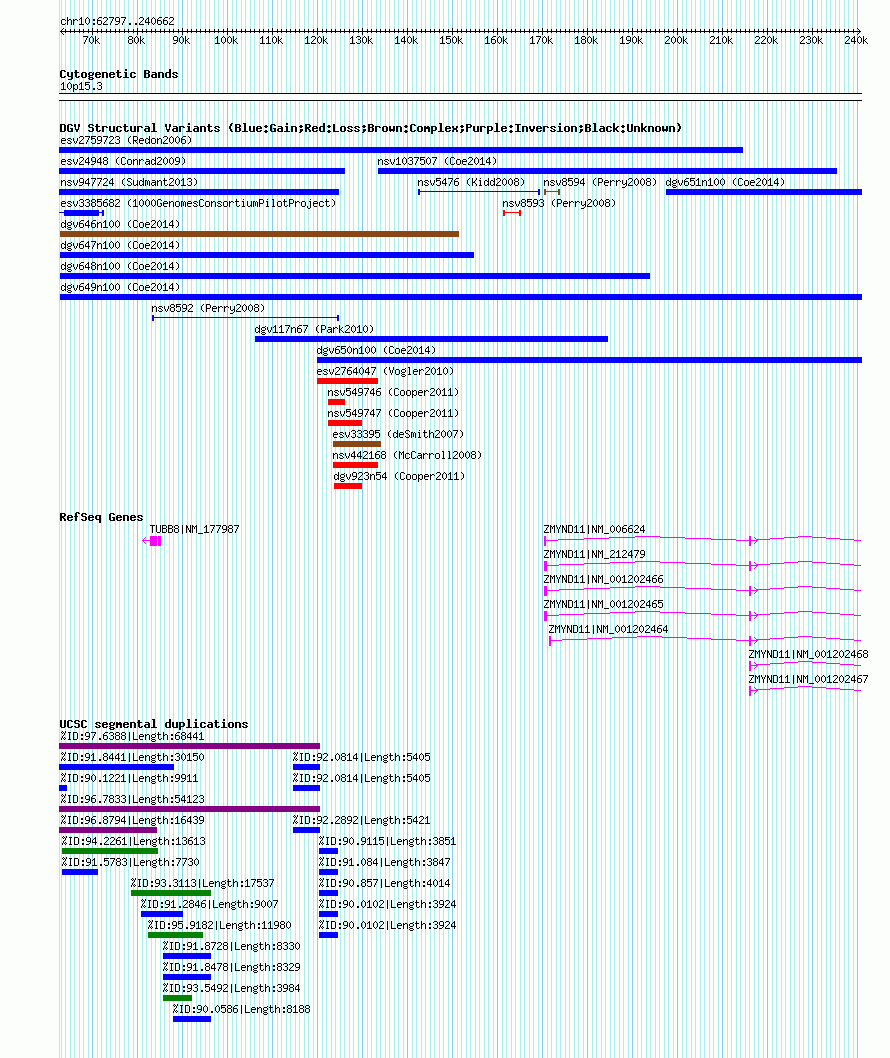Choose transcript label ZMYND11|NM_001202464
This screenshot has width=890, height=1058.
(609, 629)
